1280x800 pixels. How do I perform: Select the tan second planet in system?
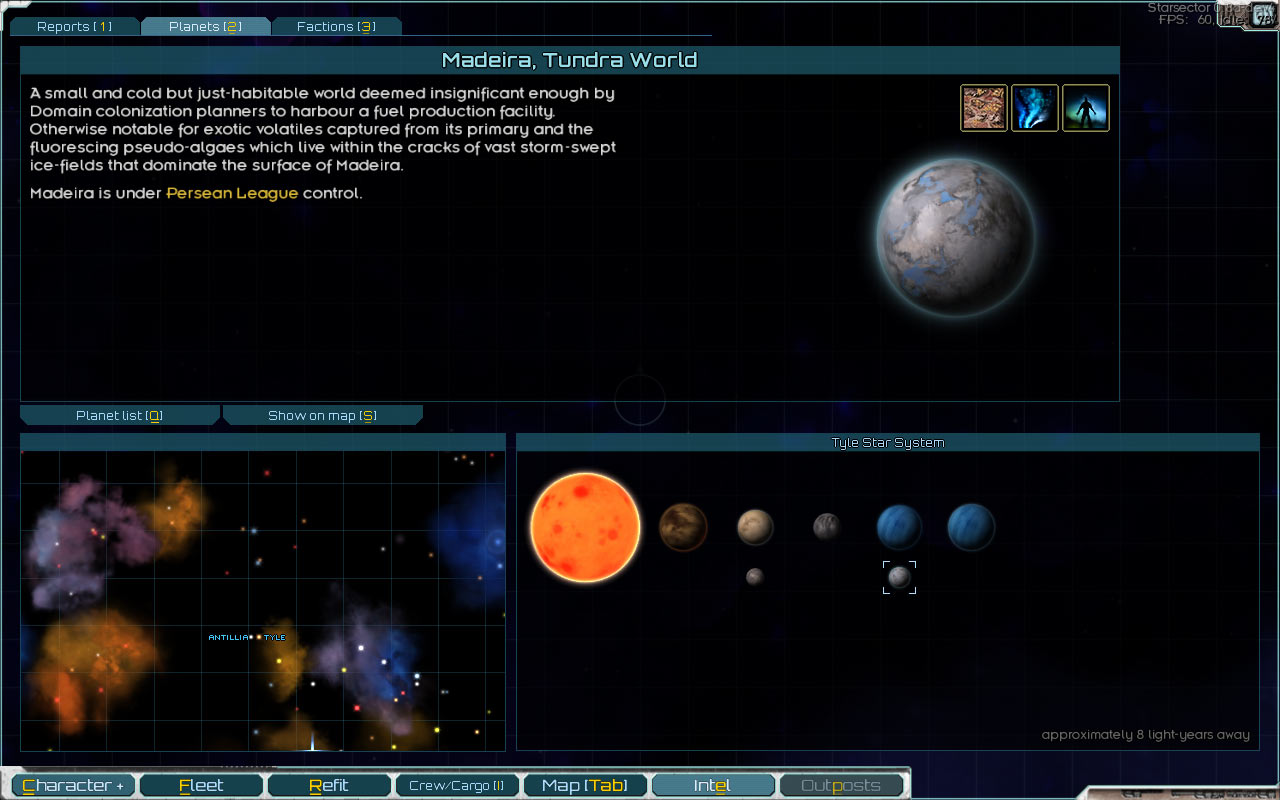755,527
